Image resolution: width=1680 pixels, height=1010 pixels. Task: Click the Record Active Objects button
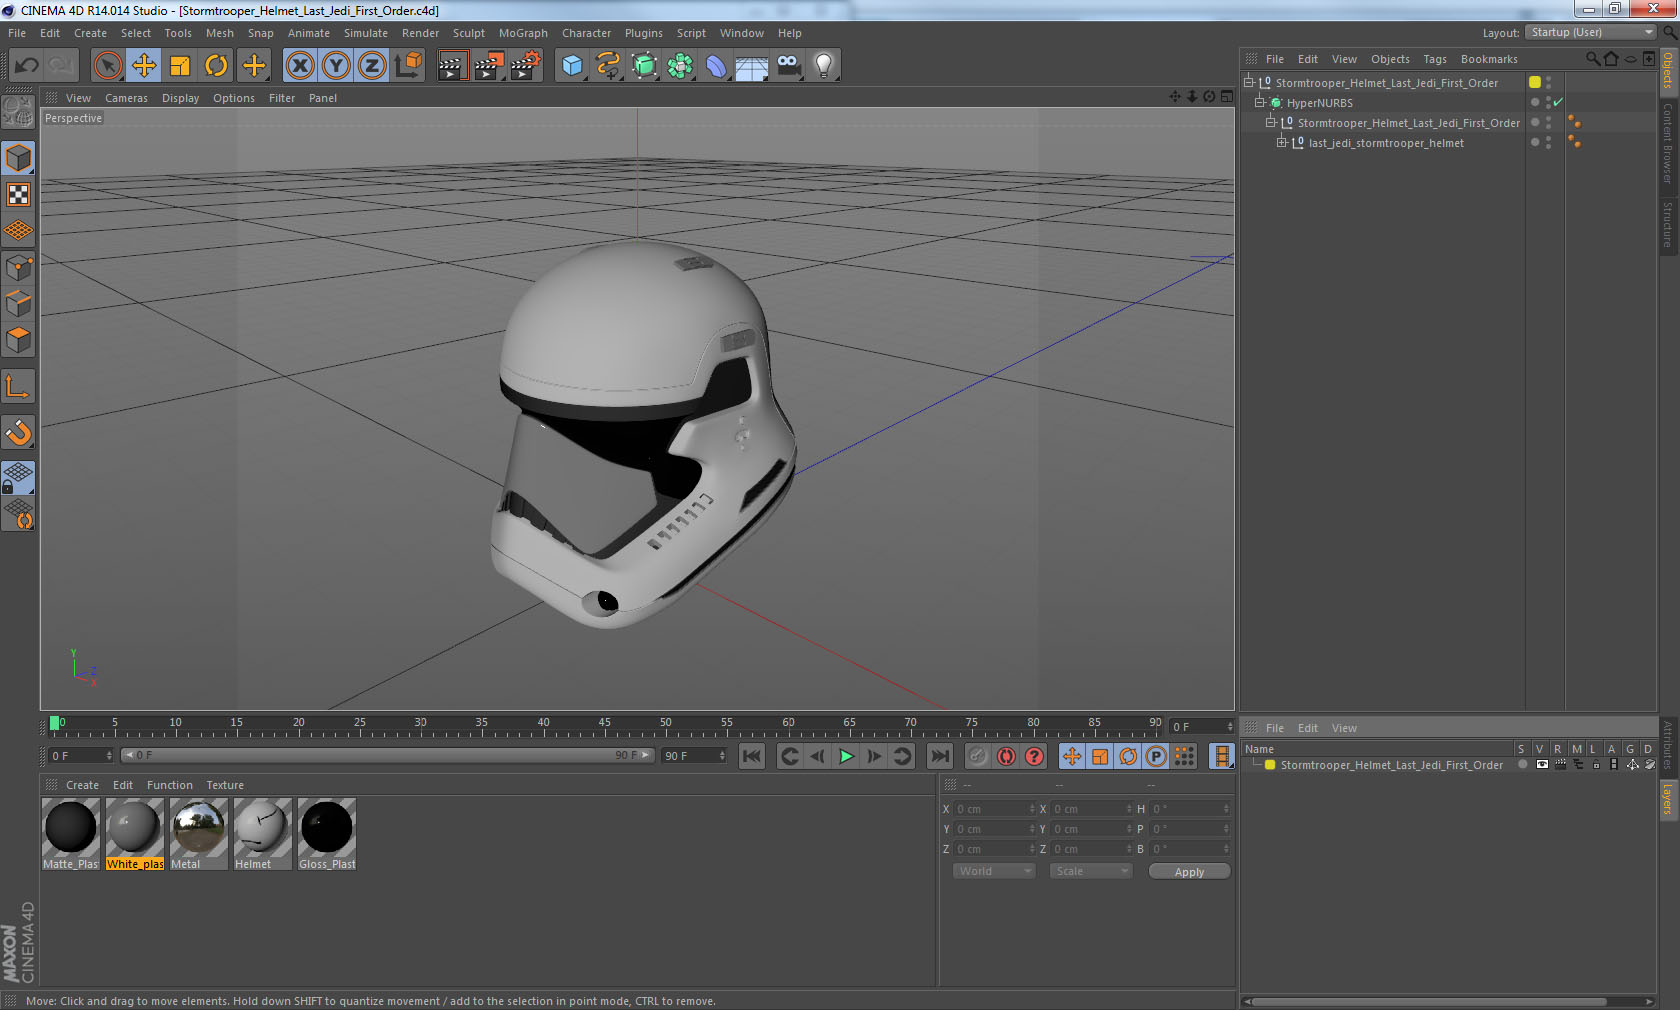(978, 756)
